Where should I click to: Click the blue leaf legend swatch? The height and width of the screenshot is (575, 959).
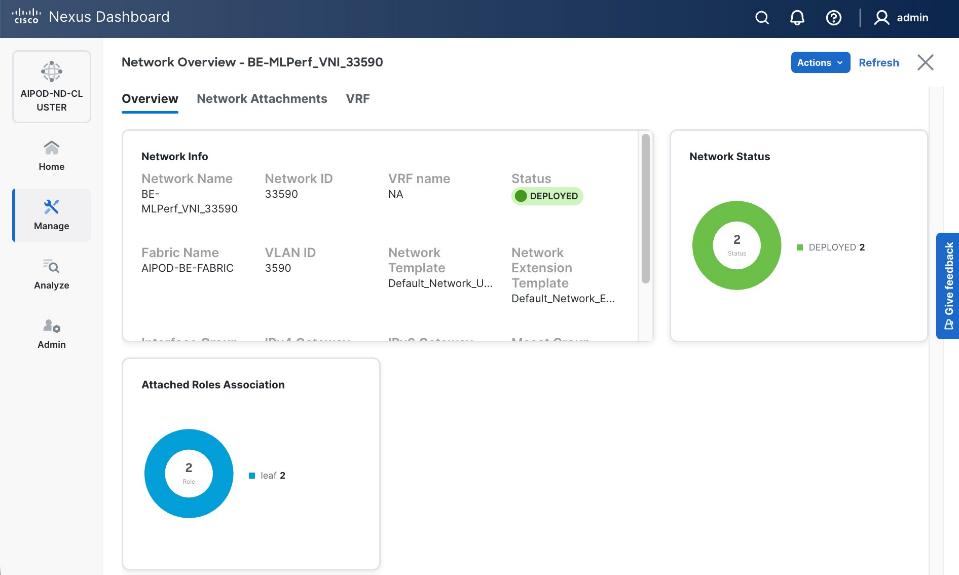point(252,476)
